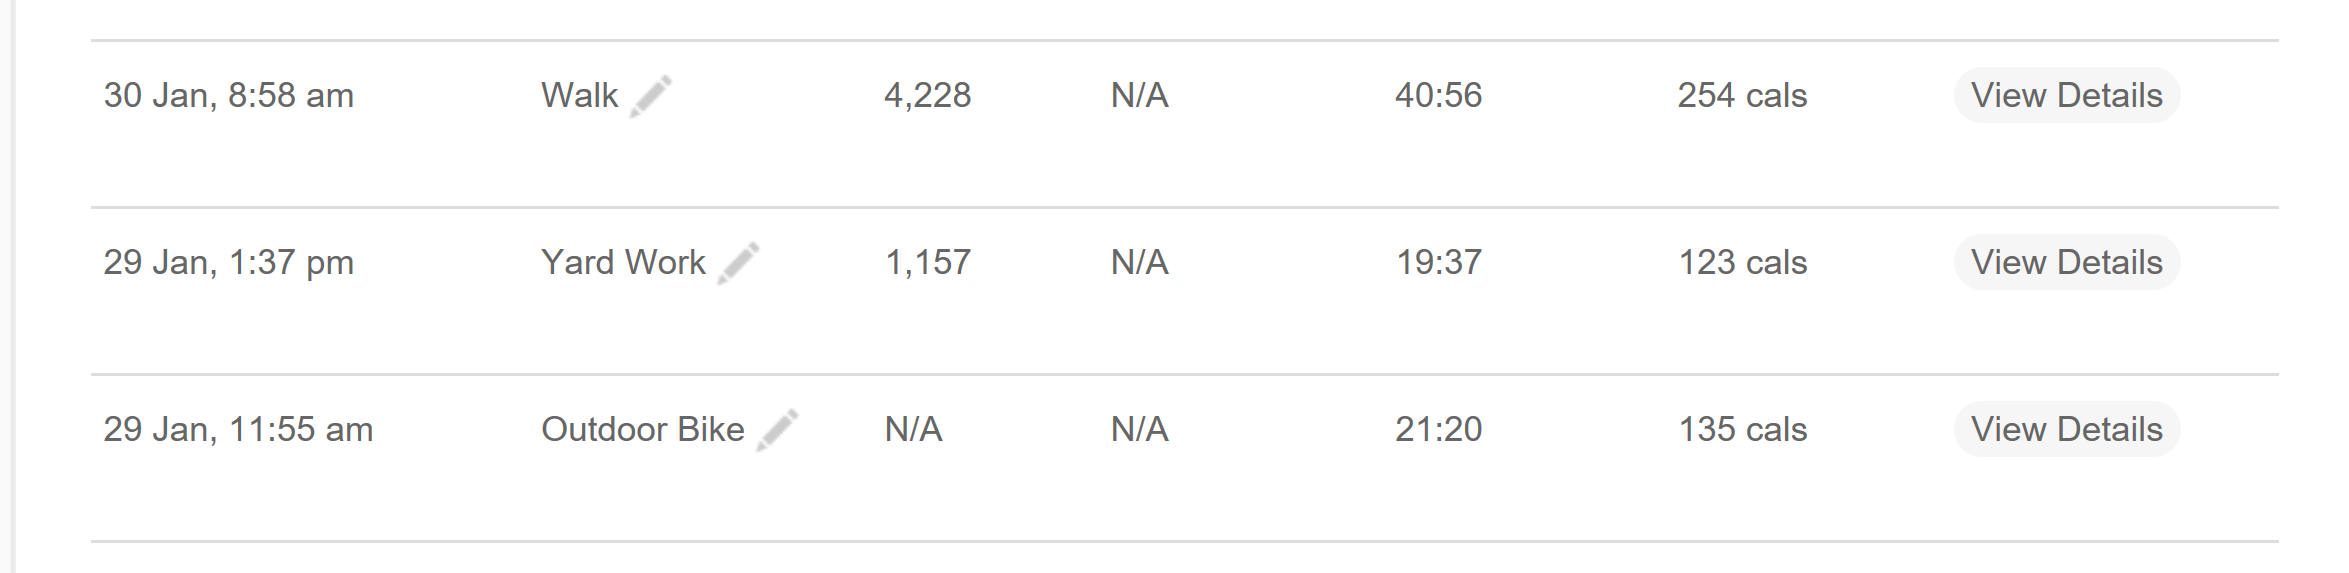This screenshot has width=2349, height=573.
Task: Edit the Walk activity with pencil icon
Action: [x=650, y=96]
